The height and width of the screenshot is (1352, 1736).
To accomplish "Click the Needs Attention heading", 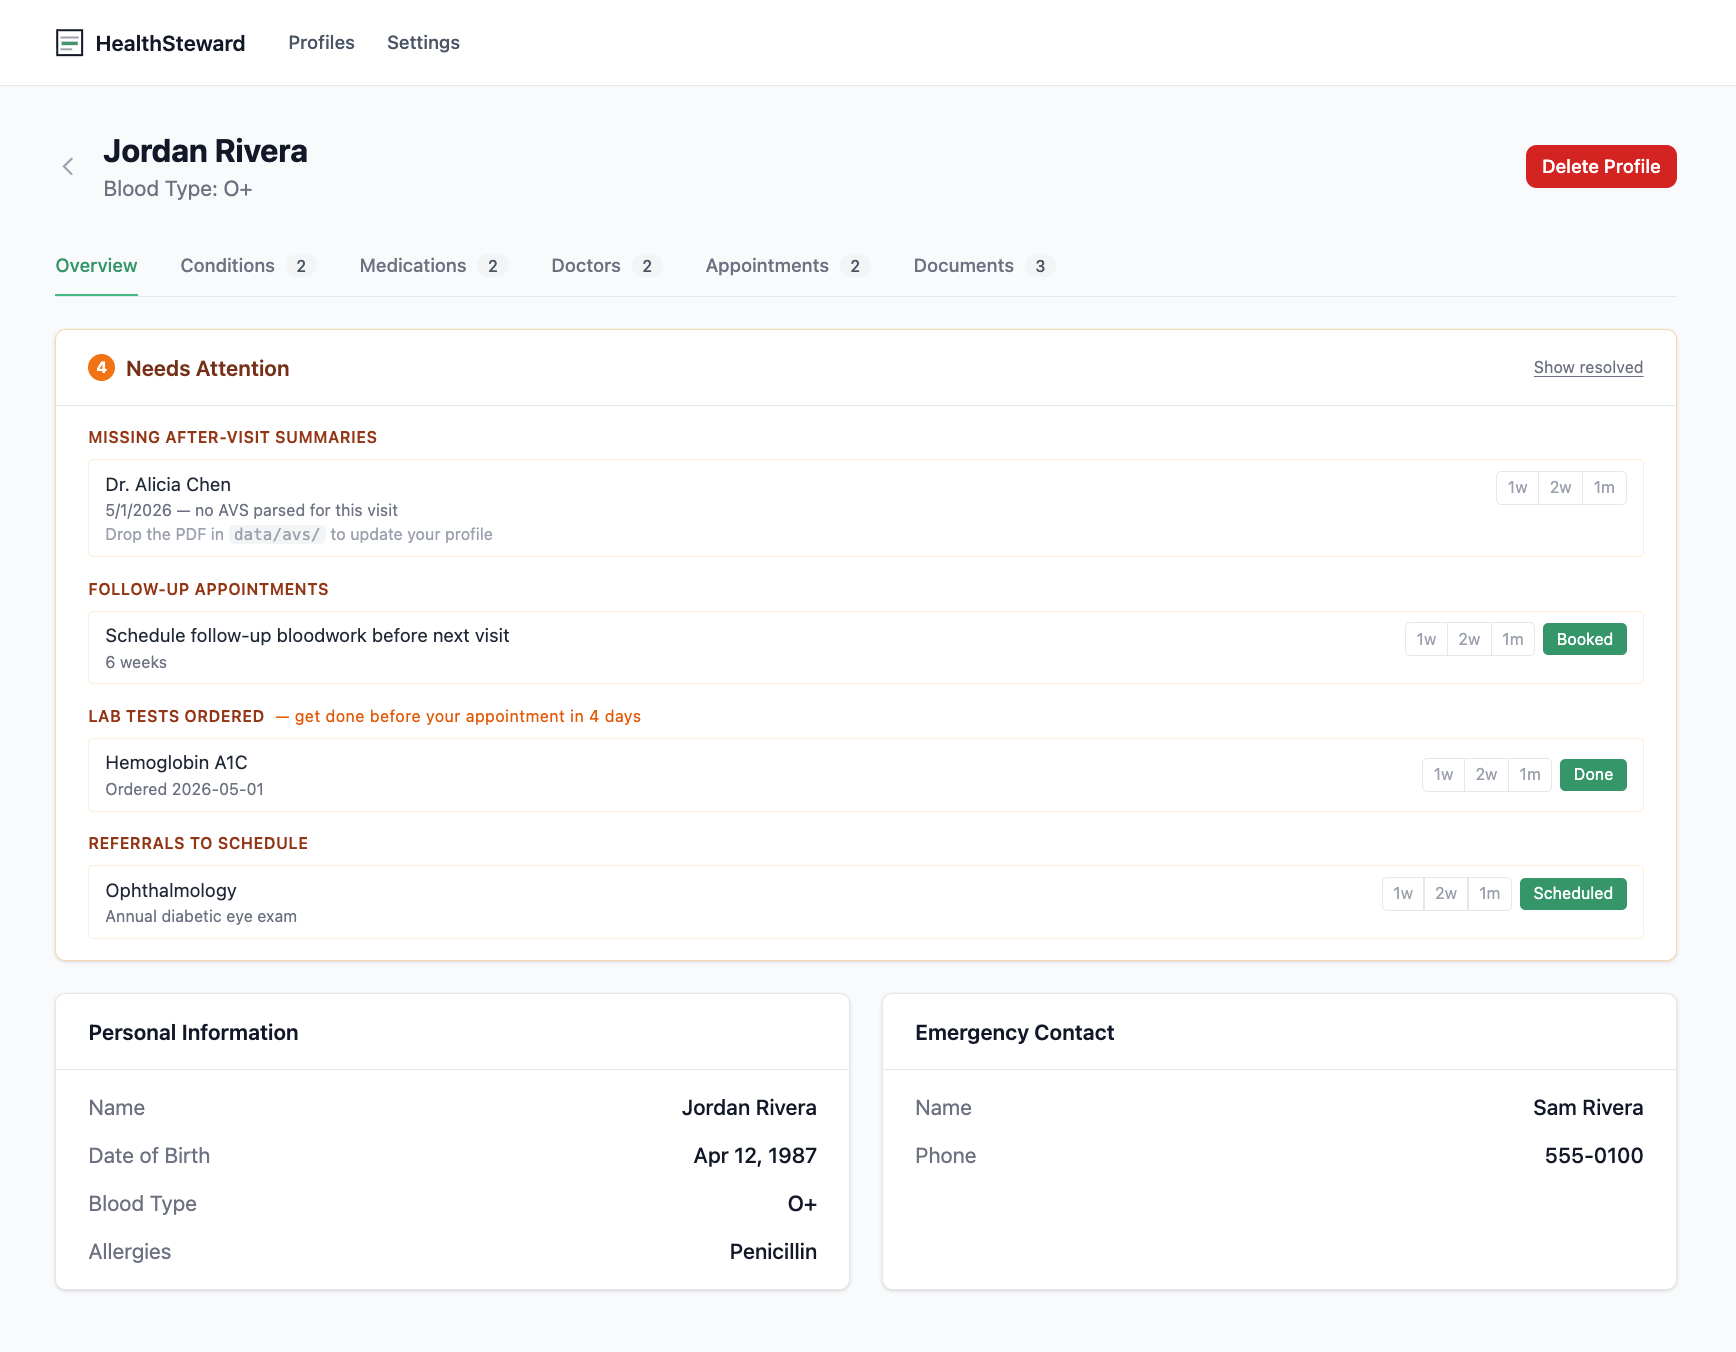I will tap(207, 369).
